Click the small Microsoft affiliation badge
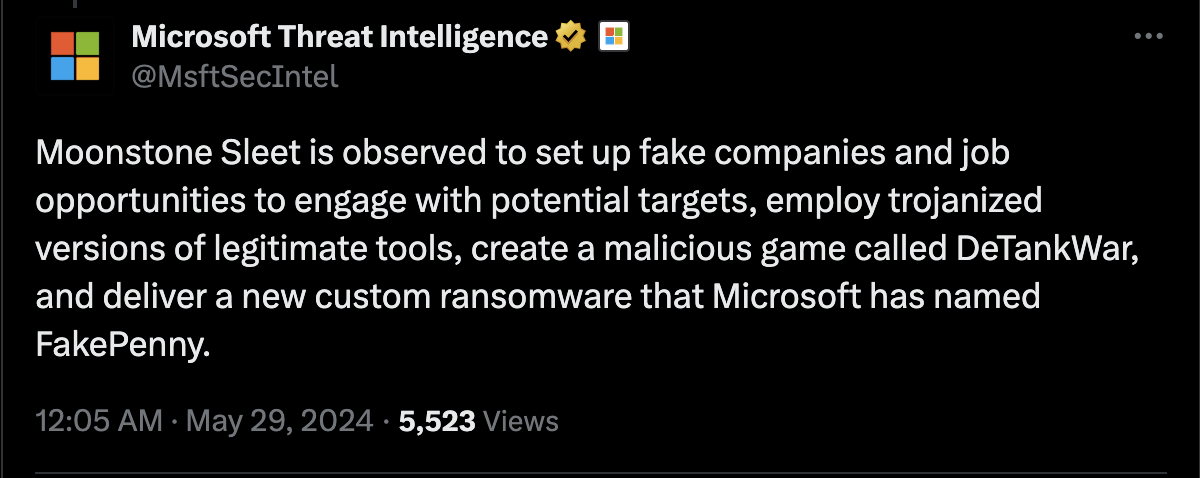This screenshot has width=1200, height=478. [612, 38]
